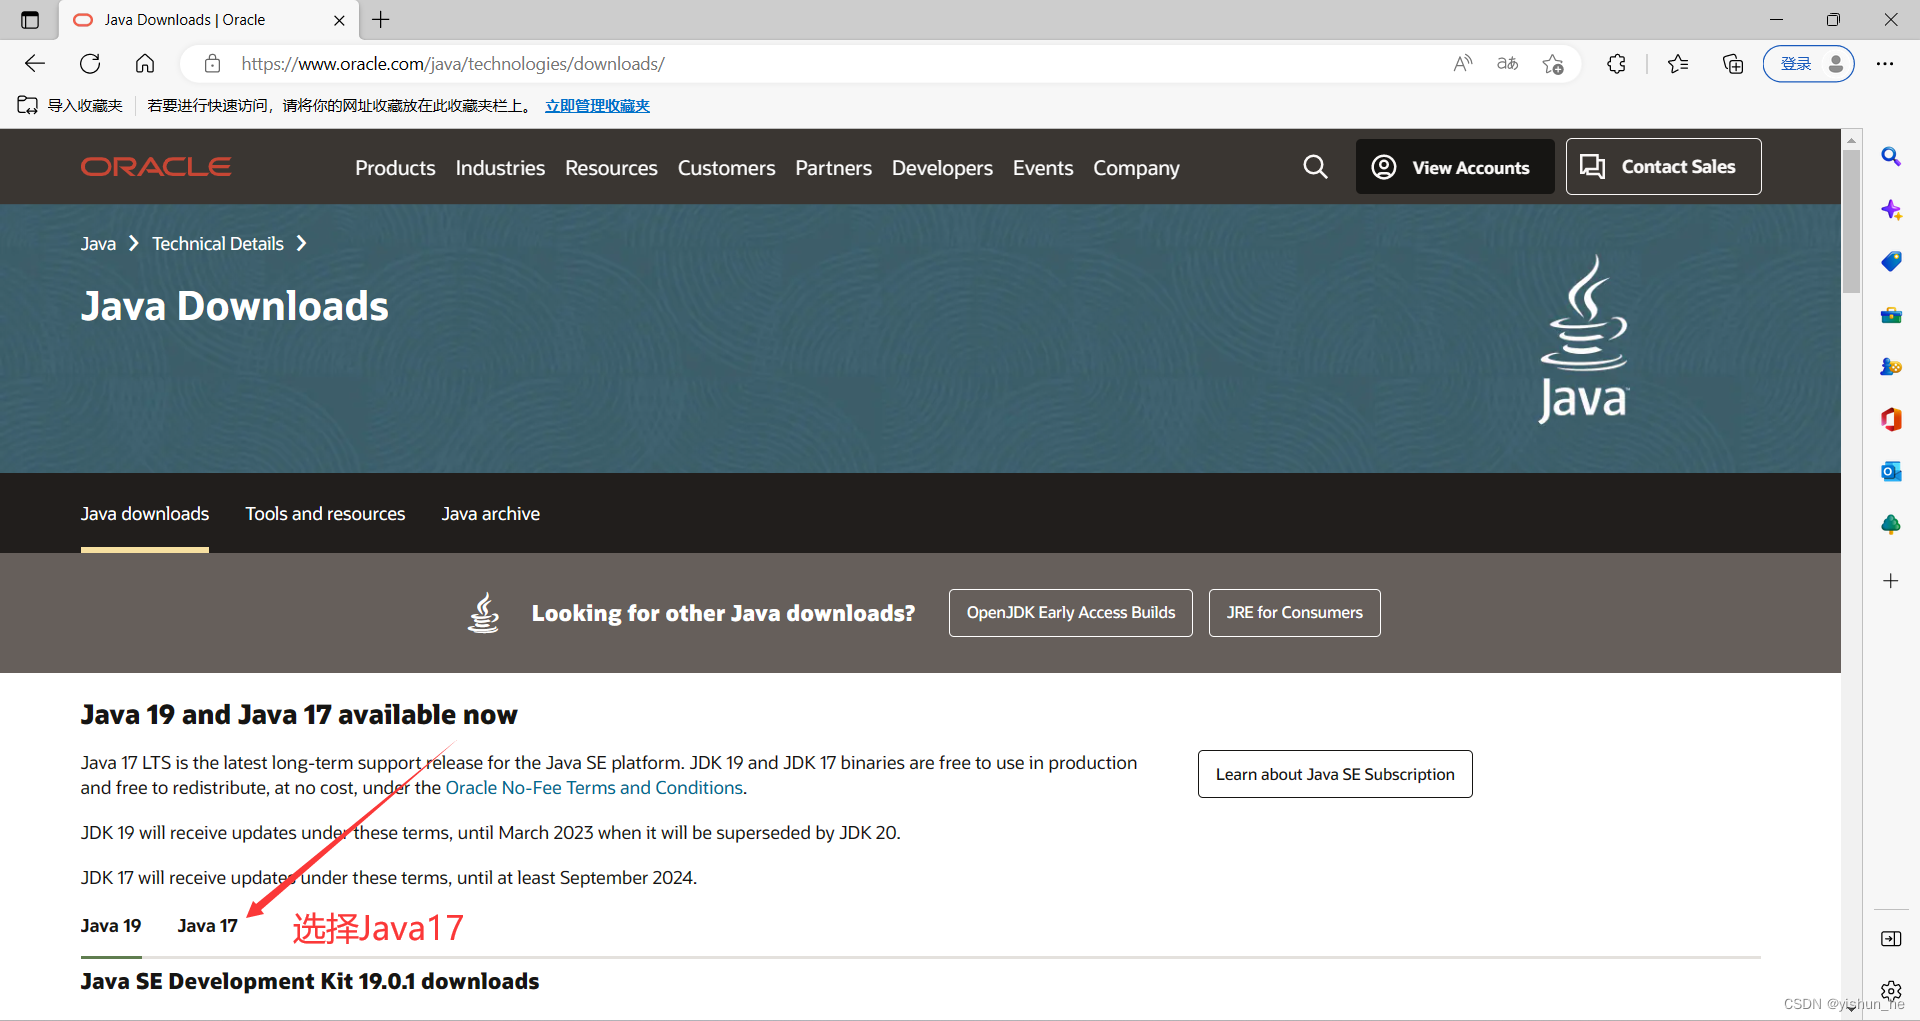
Task: Open the Developers menu
Action: click(942, 168)
